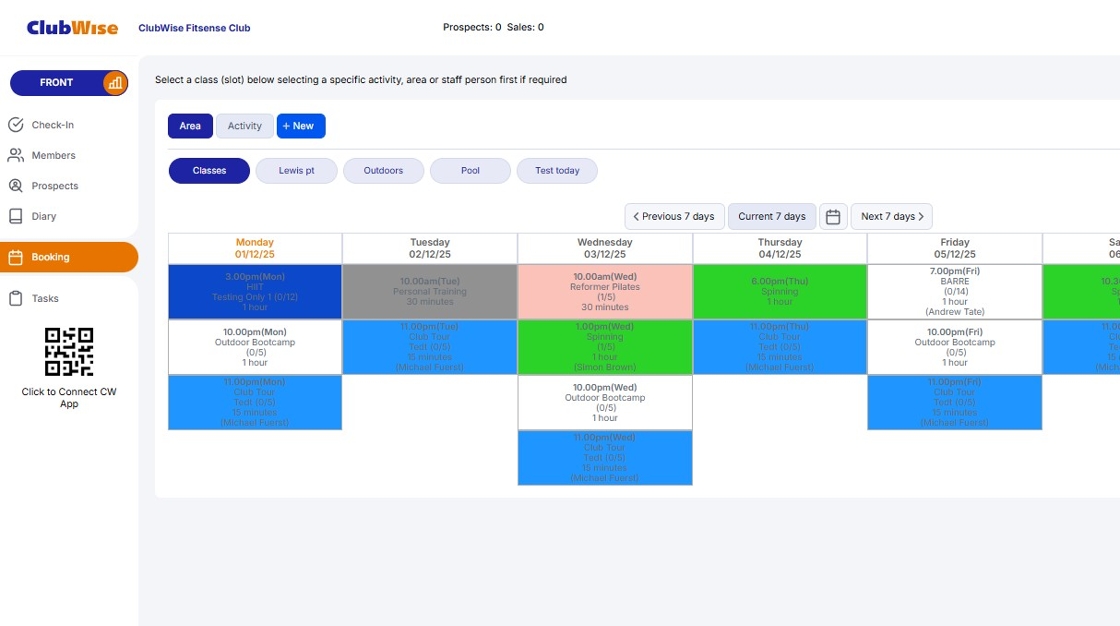Screen dimensions: 1120x626
Task: Click Current 7 days button
Action: pyautogui.click(x=771, y=217)
